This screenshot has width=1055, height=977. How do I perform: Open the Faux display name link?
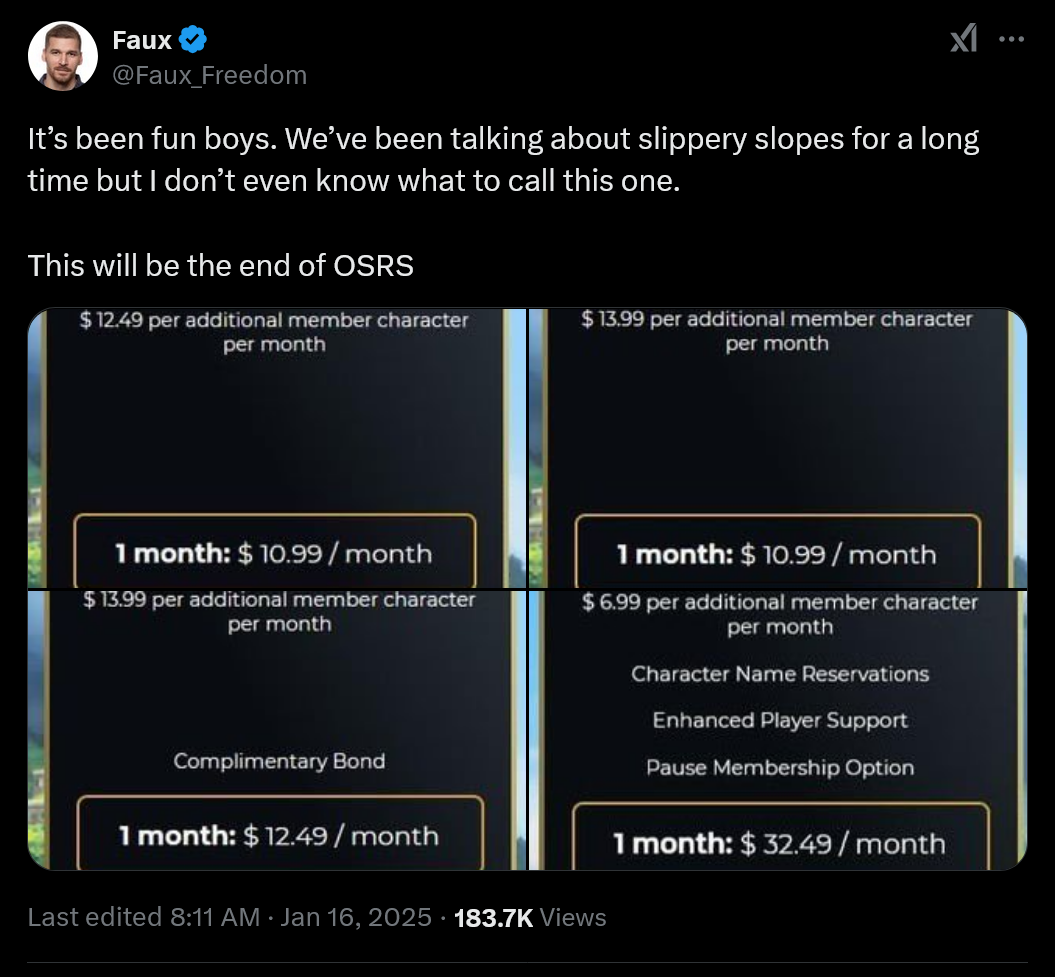click(142, 39)
